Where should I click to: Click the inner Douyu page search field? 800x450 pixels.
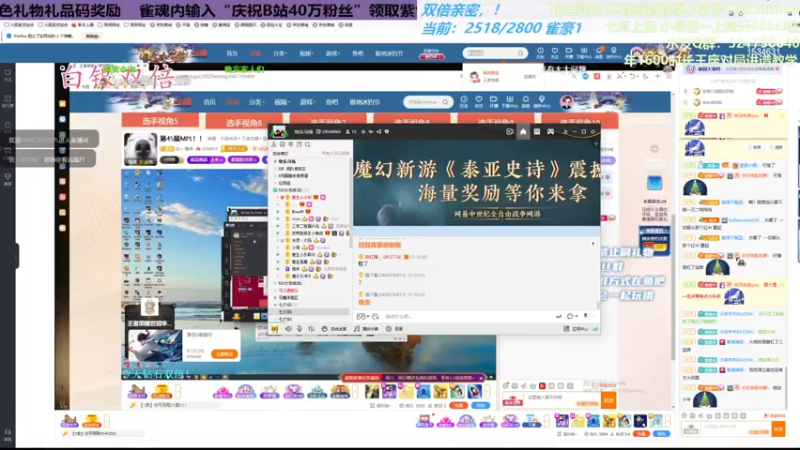tap(428, 102)
